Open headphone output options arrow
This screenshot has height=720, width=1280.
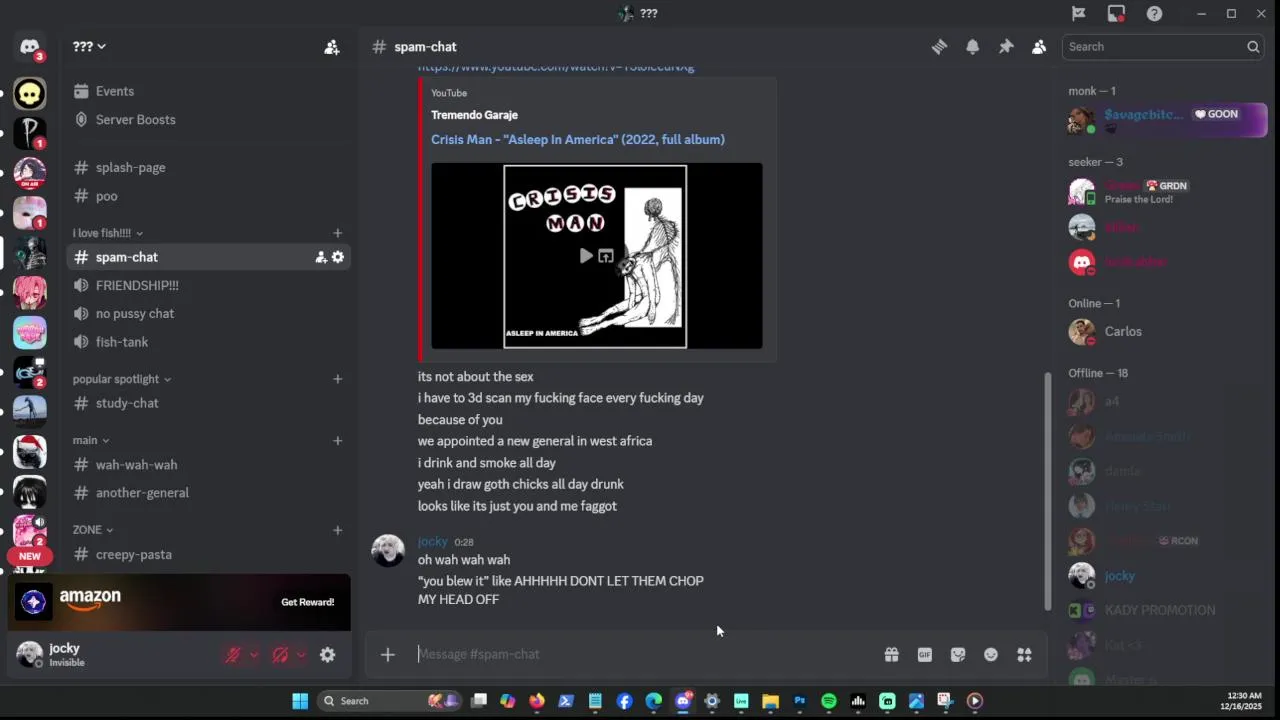(301, 655)
